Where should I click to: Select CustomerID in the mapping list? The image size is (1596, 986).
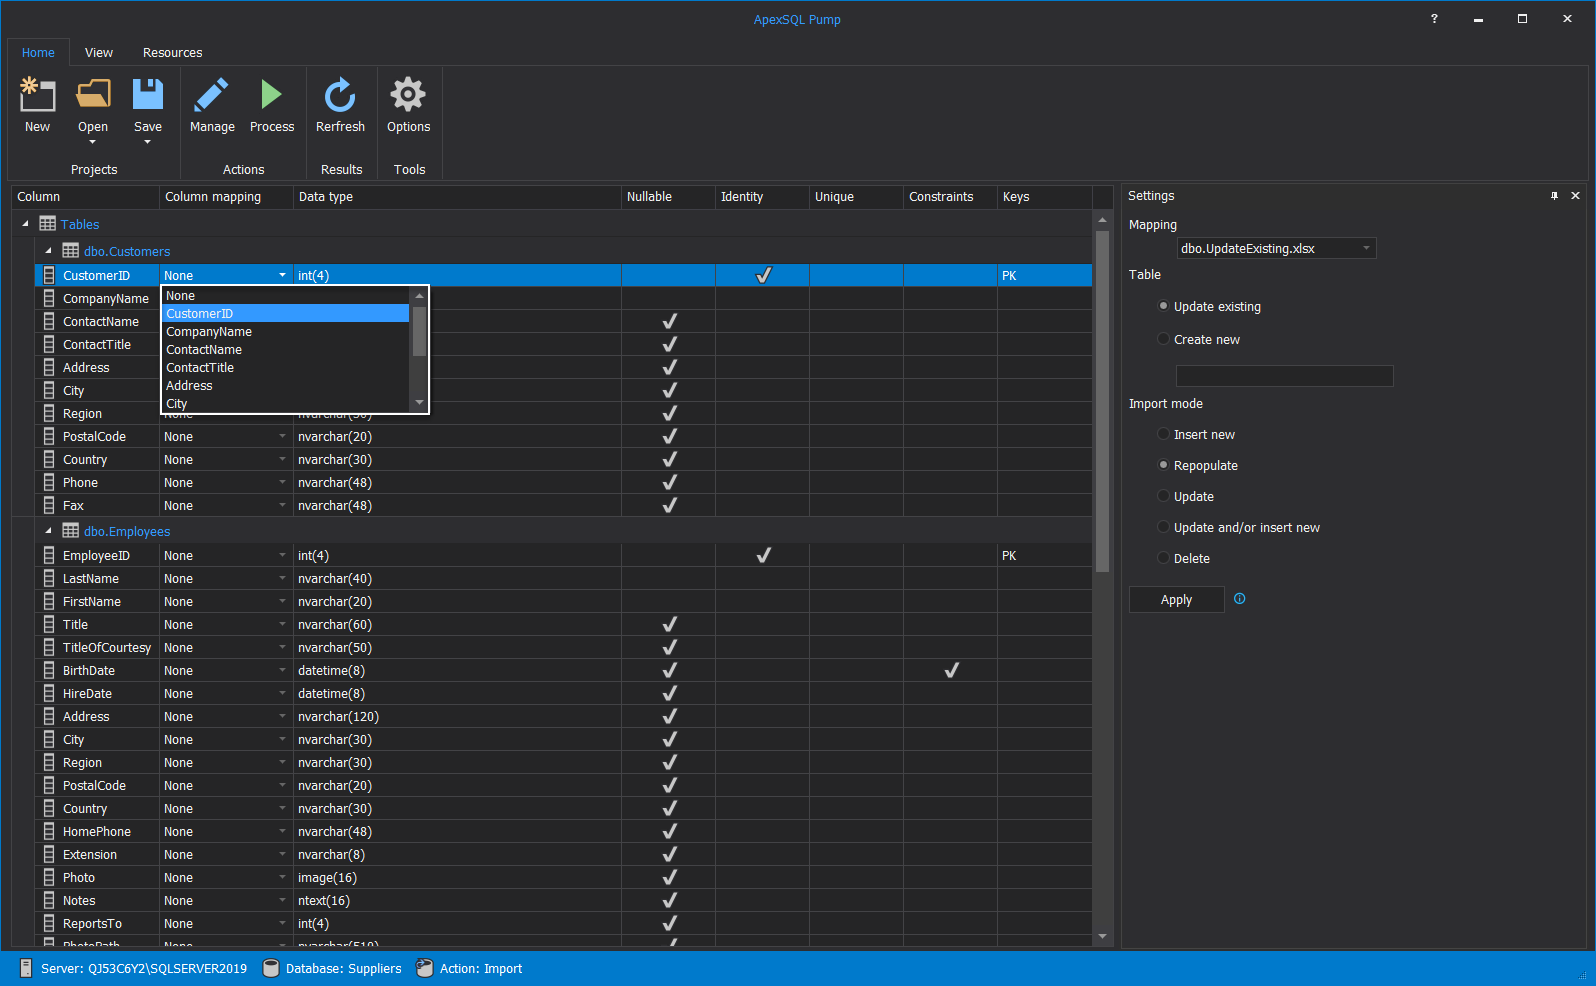(x=286, y=314)
